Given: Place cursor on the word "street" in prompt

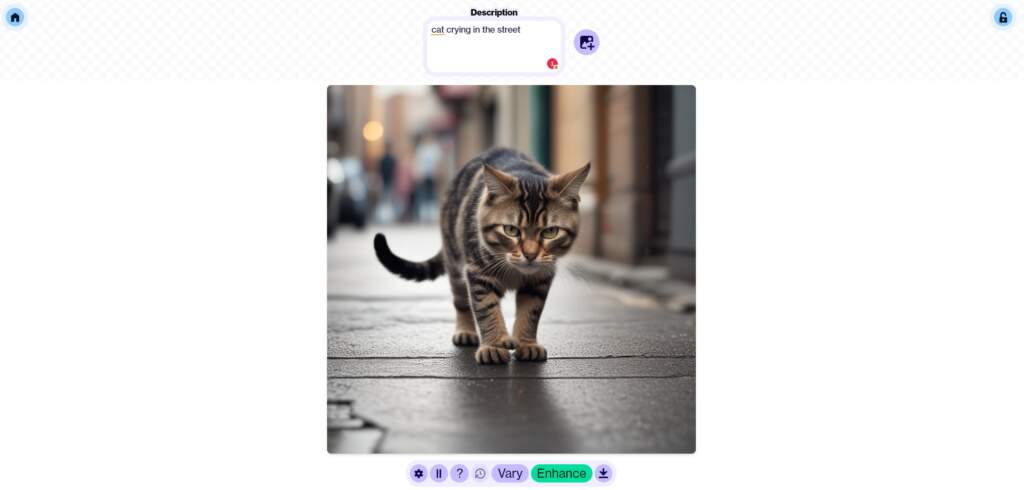Looking at the screenshot, I should [509, 29].
